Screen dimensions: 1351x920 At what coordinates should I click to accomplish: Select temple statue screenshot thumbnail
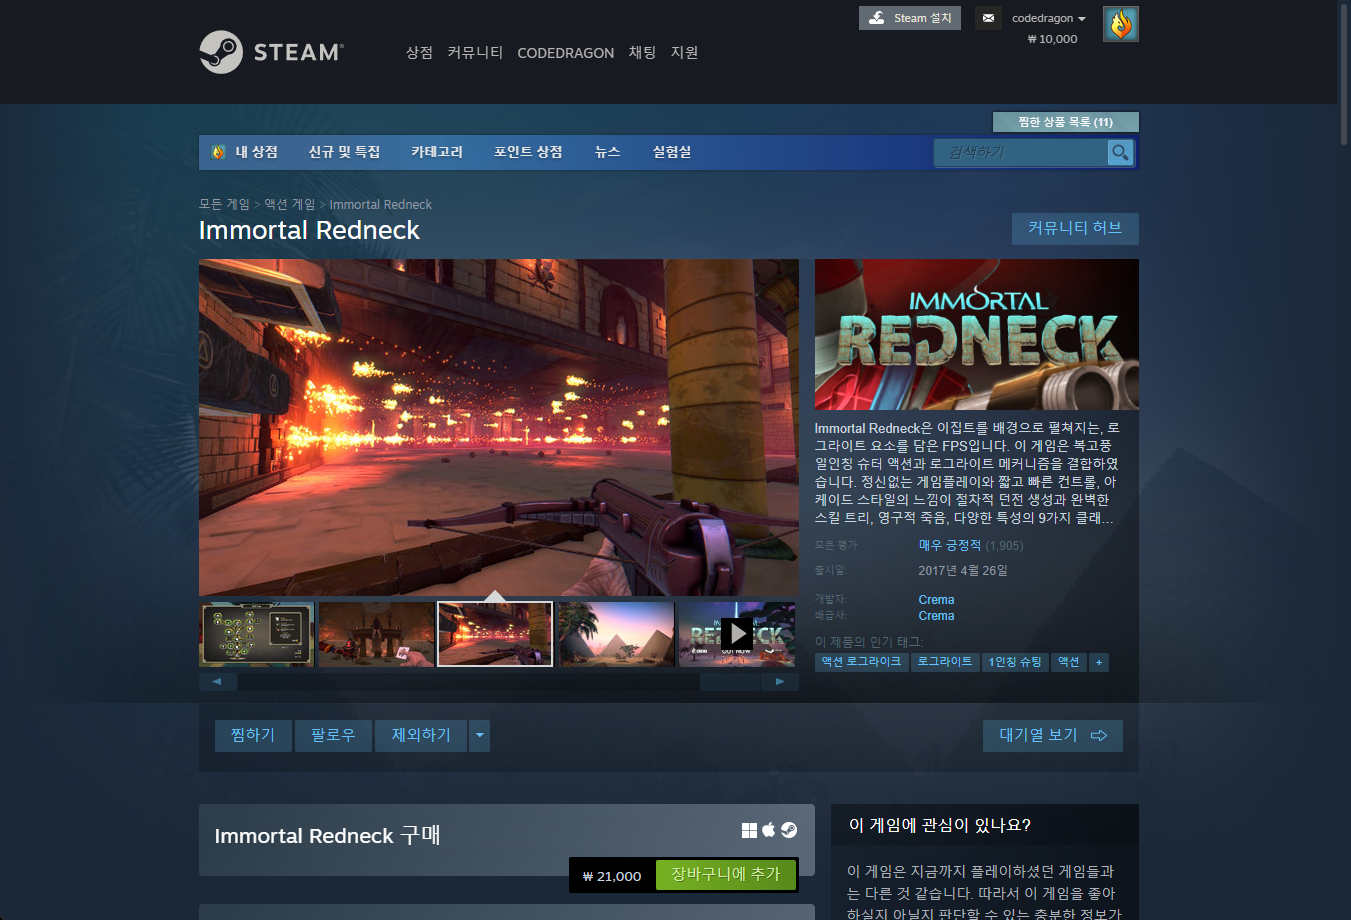click(x=376, y=634)
